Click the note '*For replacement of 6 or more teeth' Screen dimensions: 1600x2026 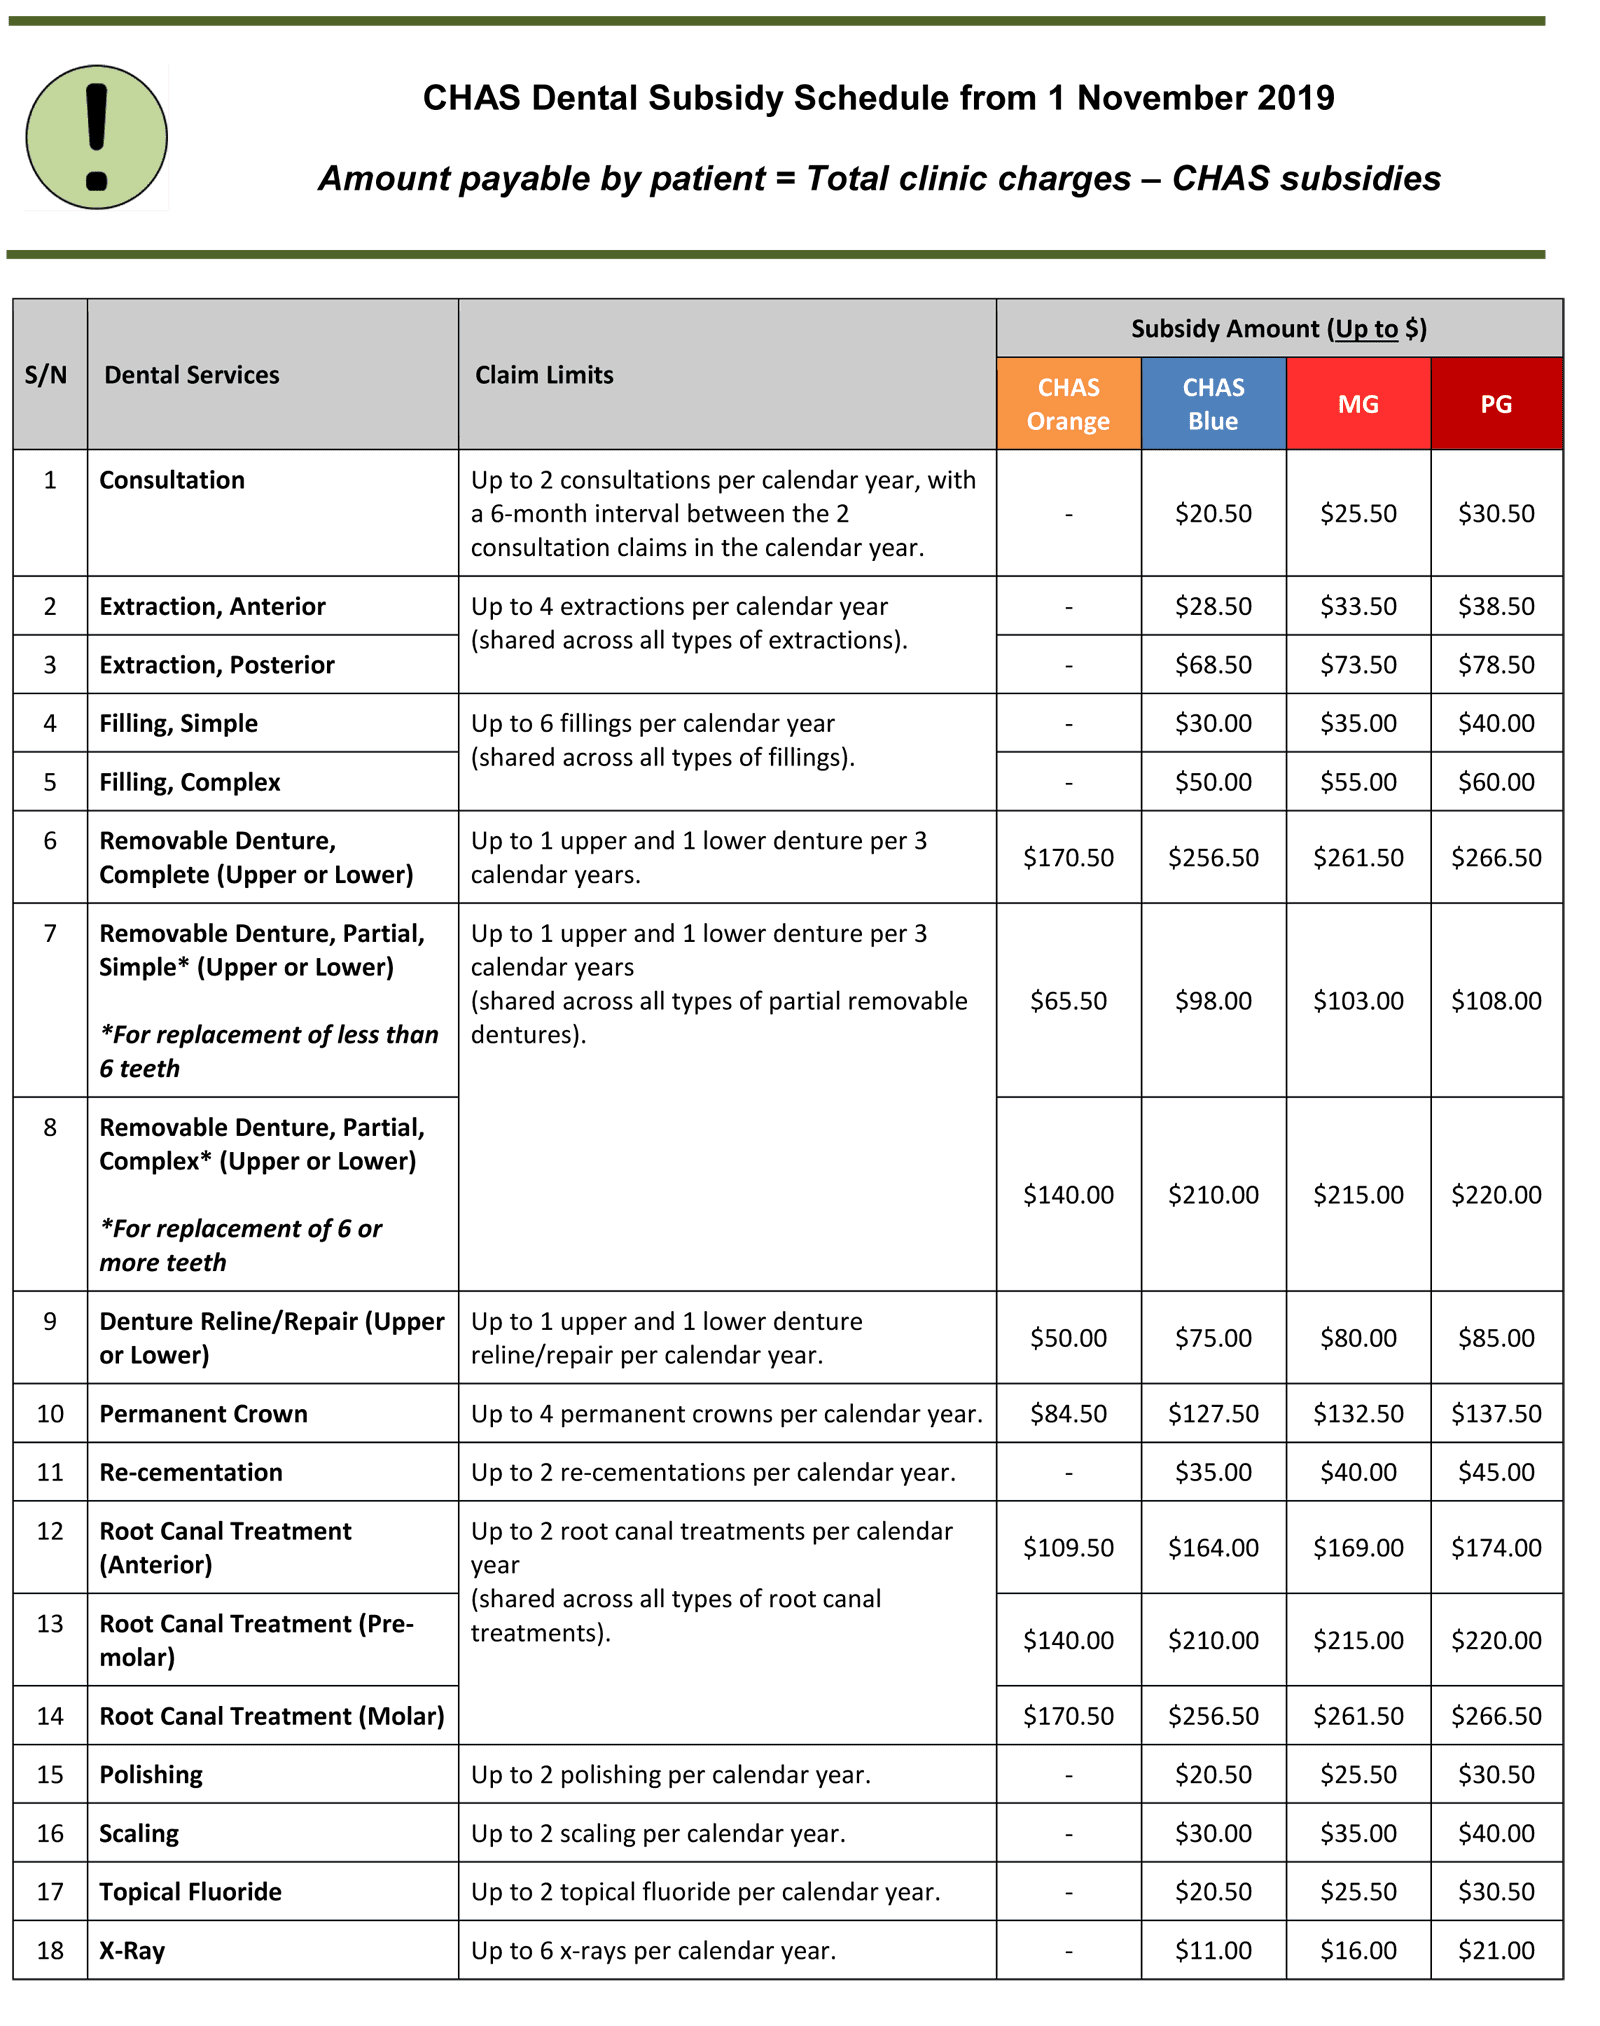point(240,1245)
